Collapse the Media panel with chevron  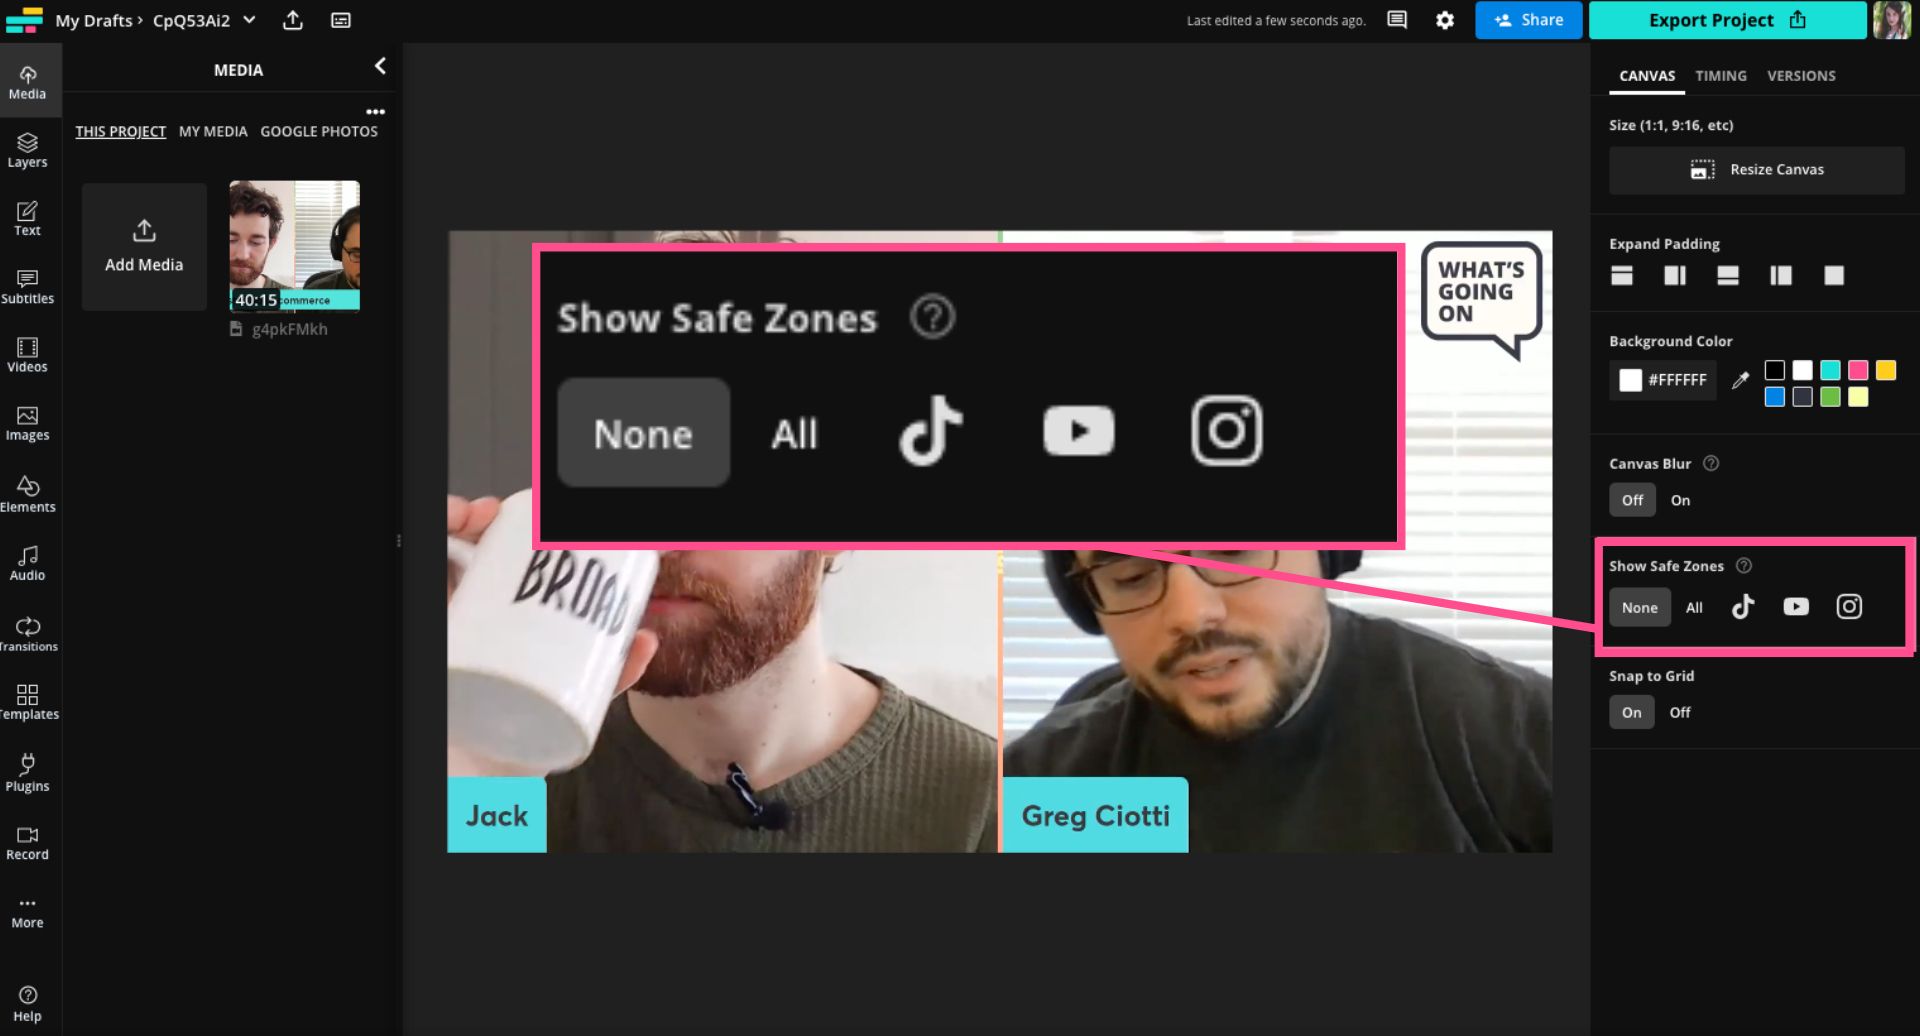pos(380,66)
